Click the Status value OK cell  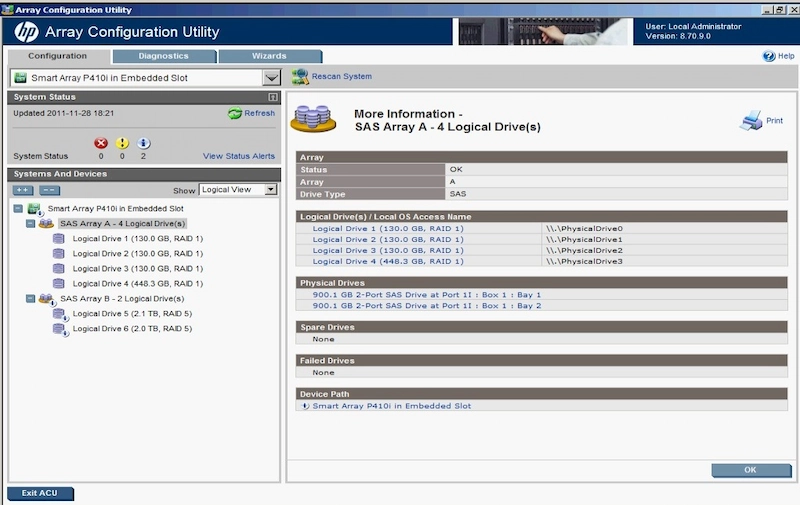pyautogui.click(x=616, y=169)
